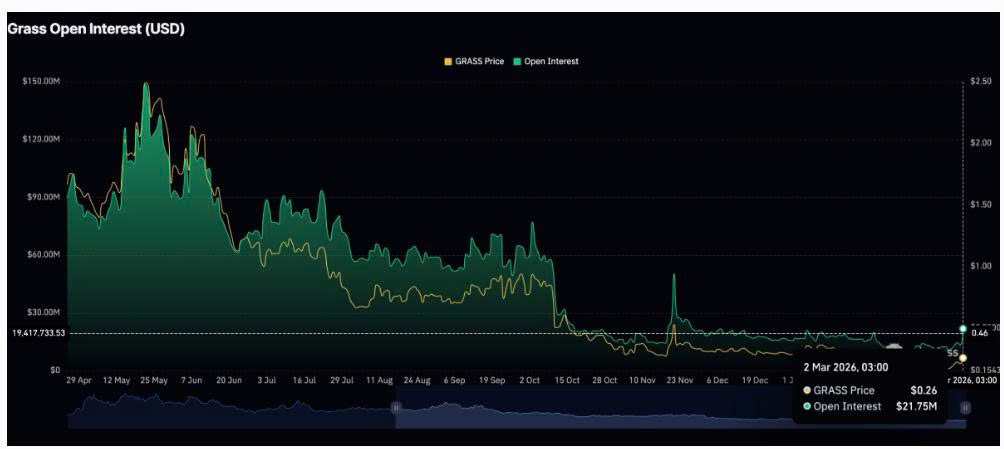Click the $150.00M left axis label
The image size is (1004, 449).
point(43,81)
